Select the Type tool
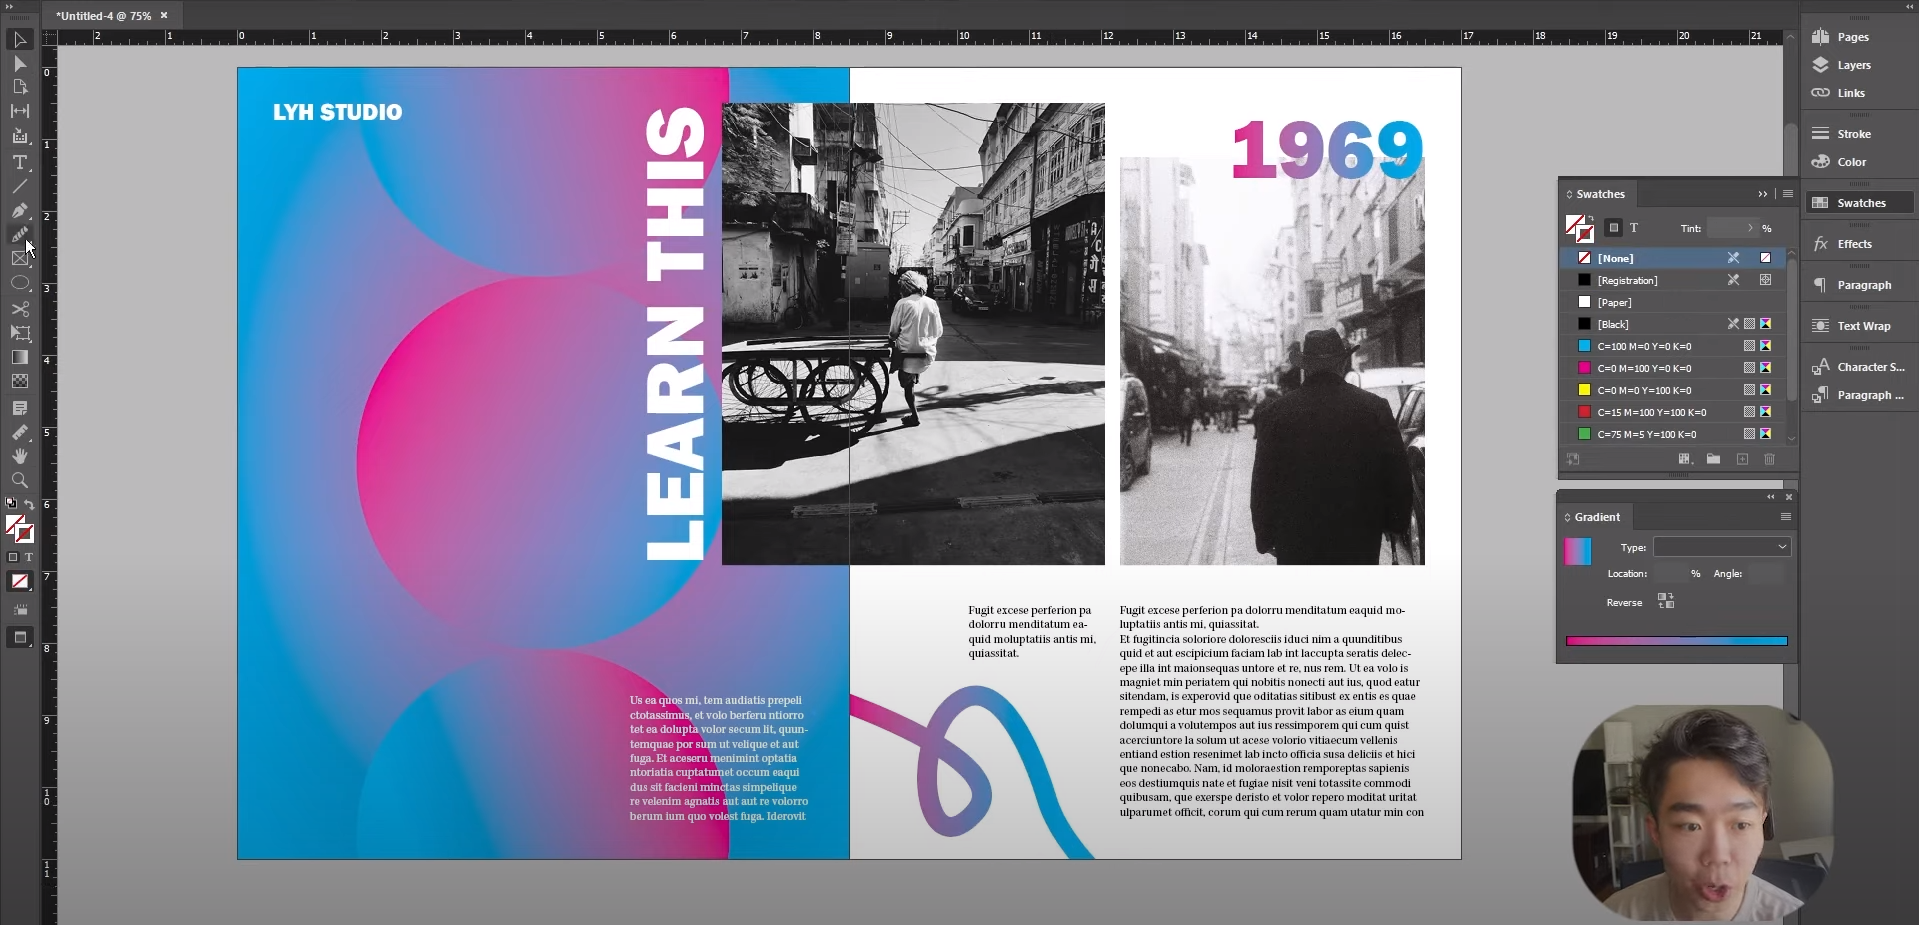The width and height of the screenshot is (1919, 925). pos(19,162)
